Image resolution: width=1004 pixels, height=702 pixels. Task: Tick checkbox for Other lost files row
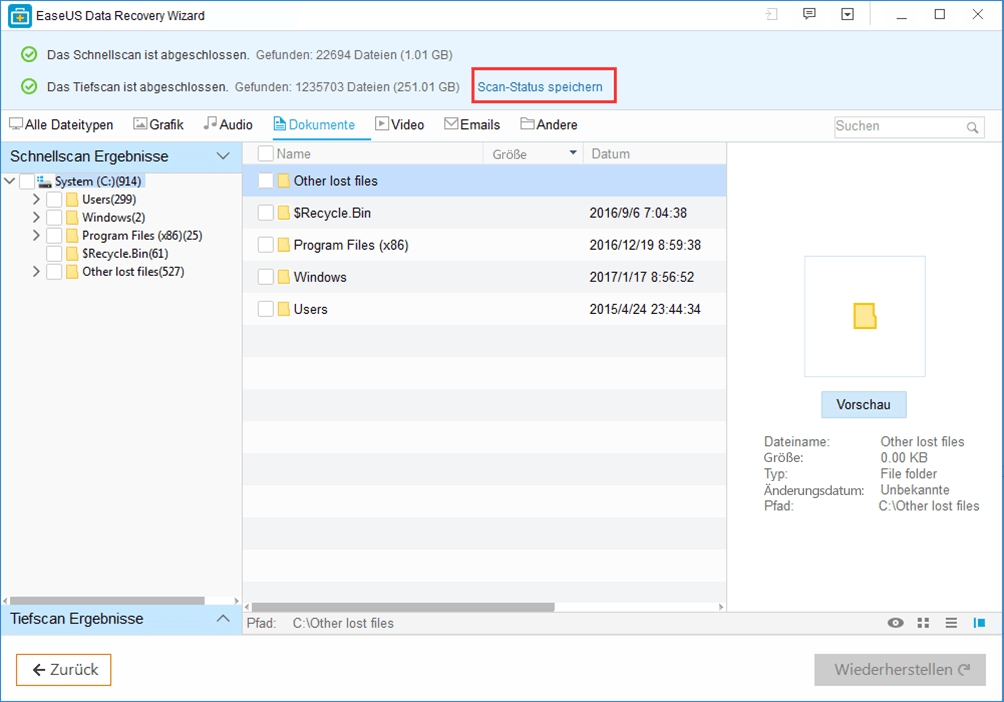click(265, 181)
